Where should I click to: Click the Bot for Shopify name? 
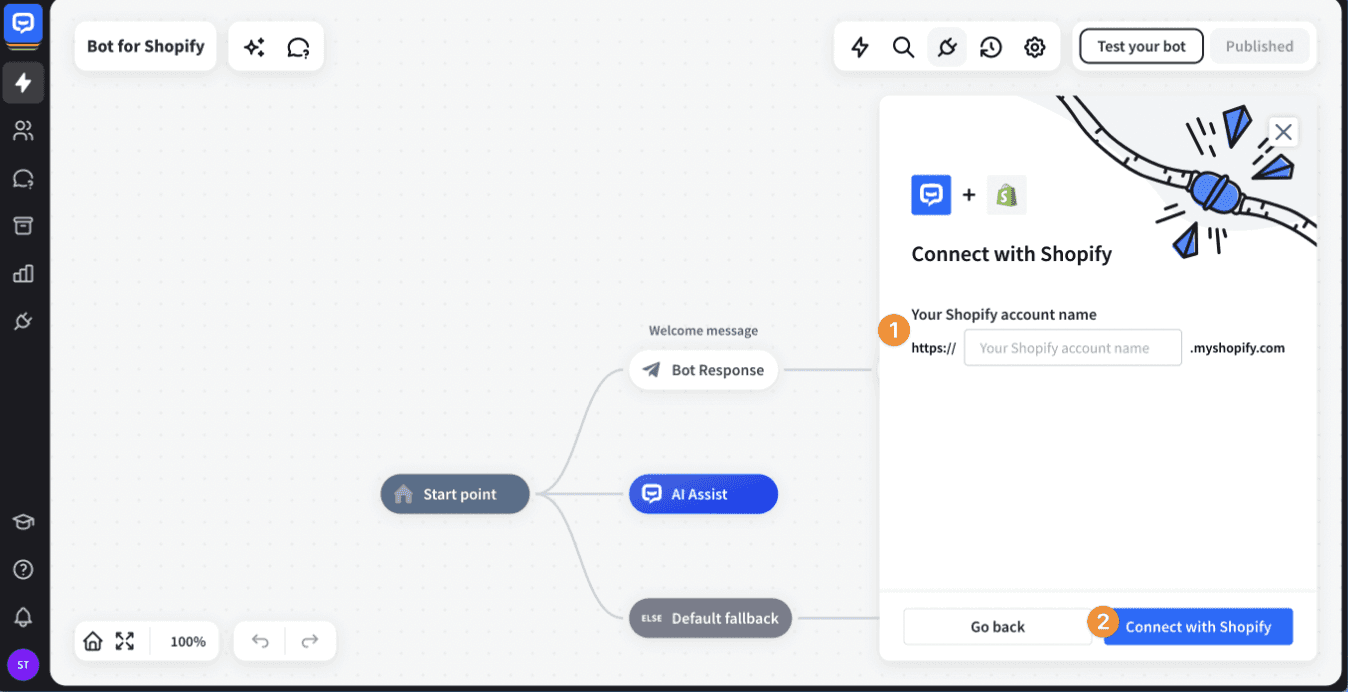[x=146, y=46]
